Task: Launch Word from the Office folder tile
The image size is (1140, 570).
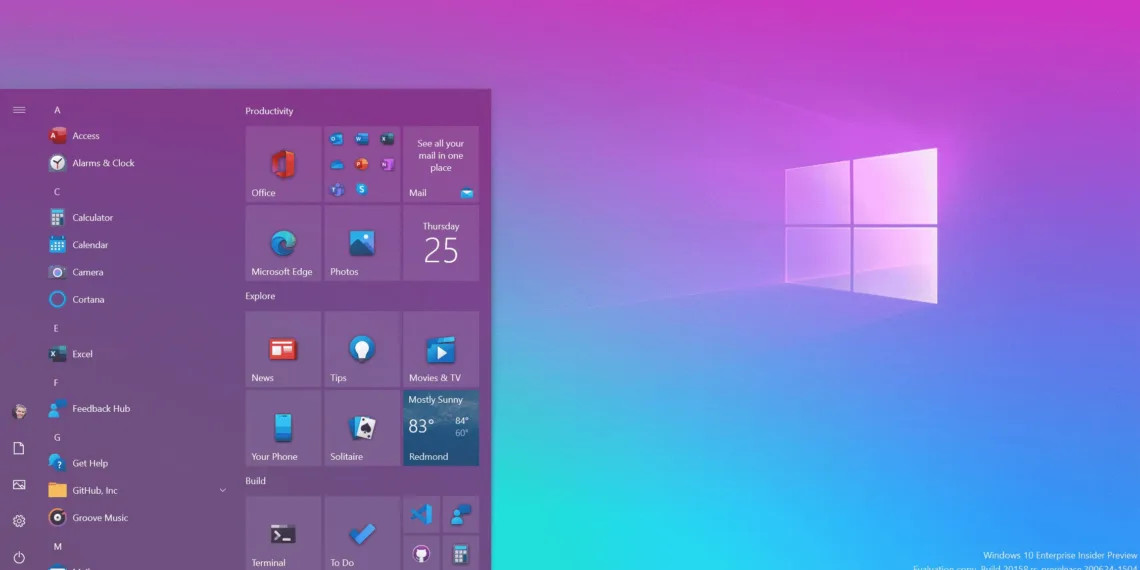Action: tap(362, 139)
